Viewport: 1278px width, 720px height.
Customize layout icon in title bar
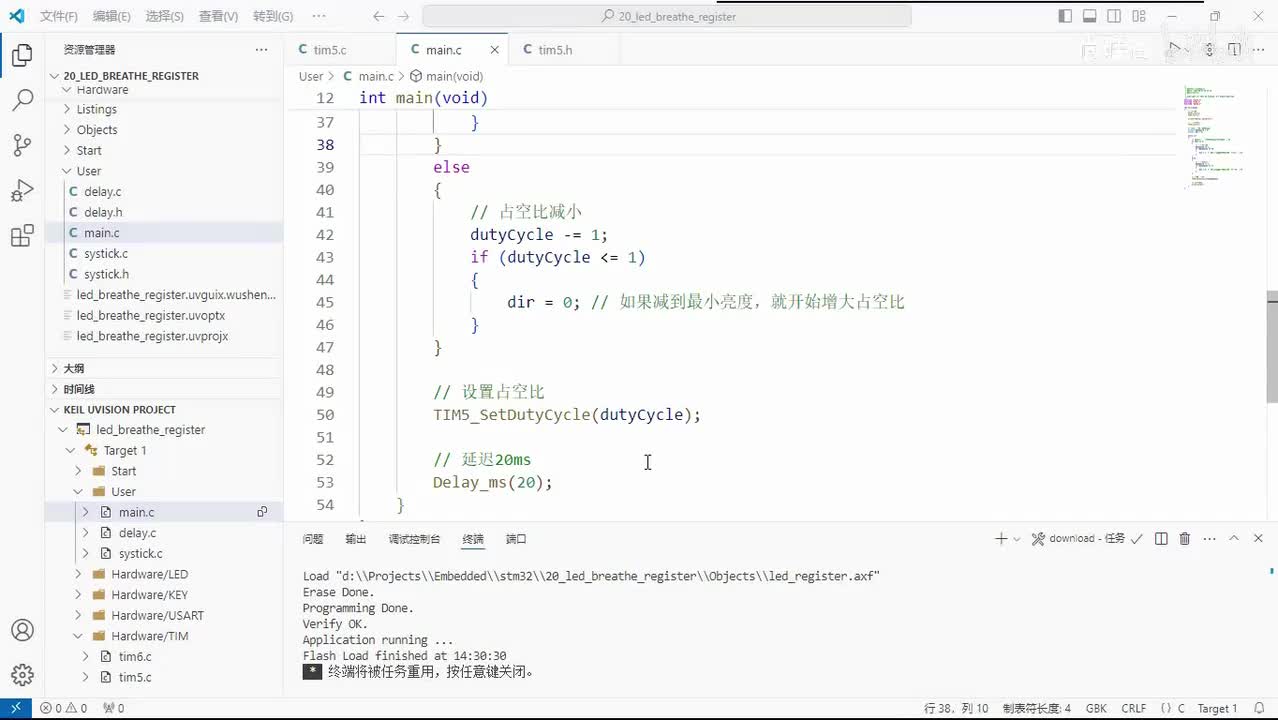[1137, 16]
